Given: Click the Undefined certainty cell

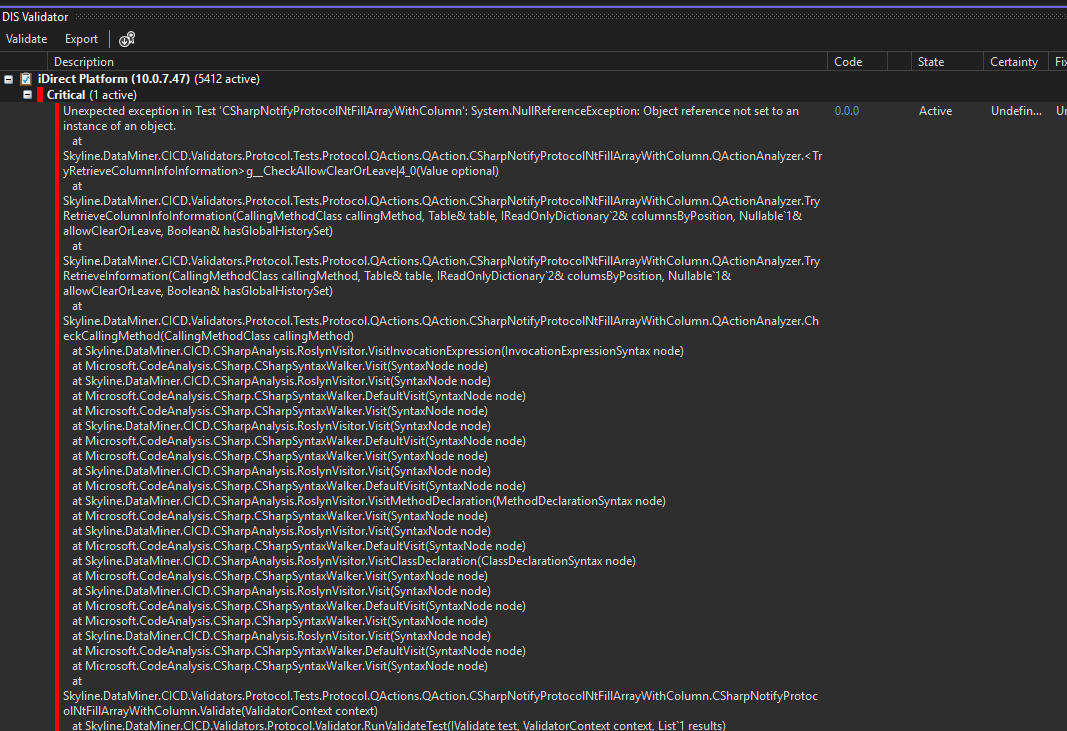Looking at the screenshot, I should [1013, 111].
